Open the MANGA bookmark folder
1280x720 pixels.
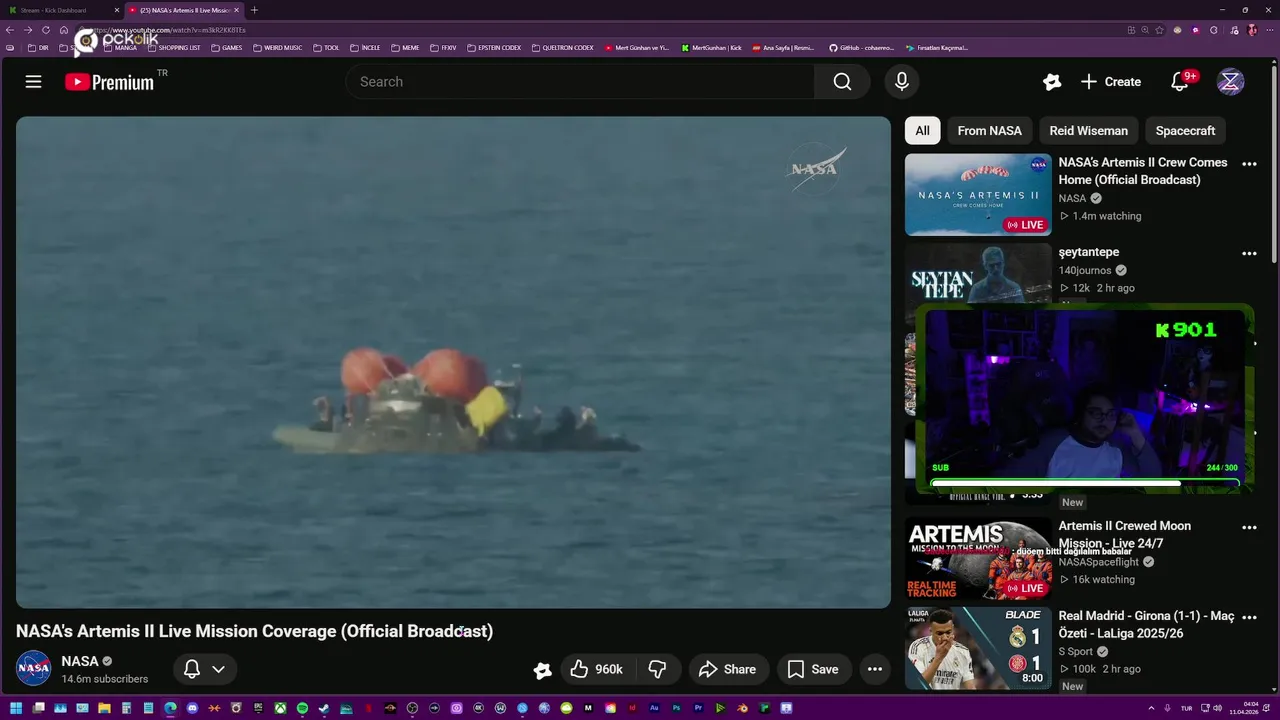(120, 47)
